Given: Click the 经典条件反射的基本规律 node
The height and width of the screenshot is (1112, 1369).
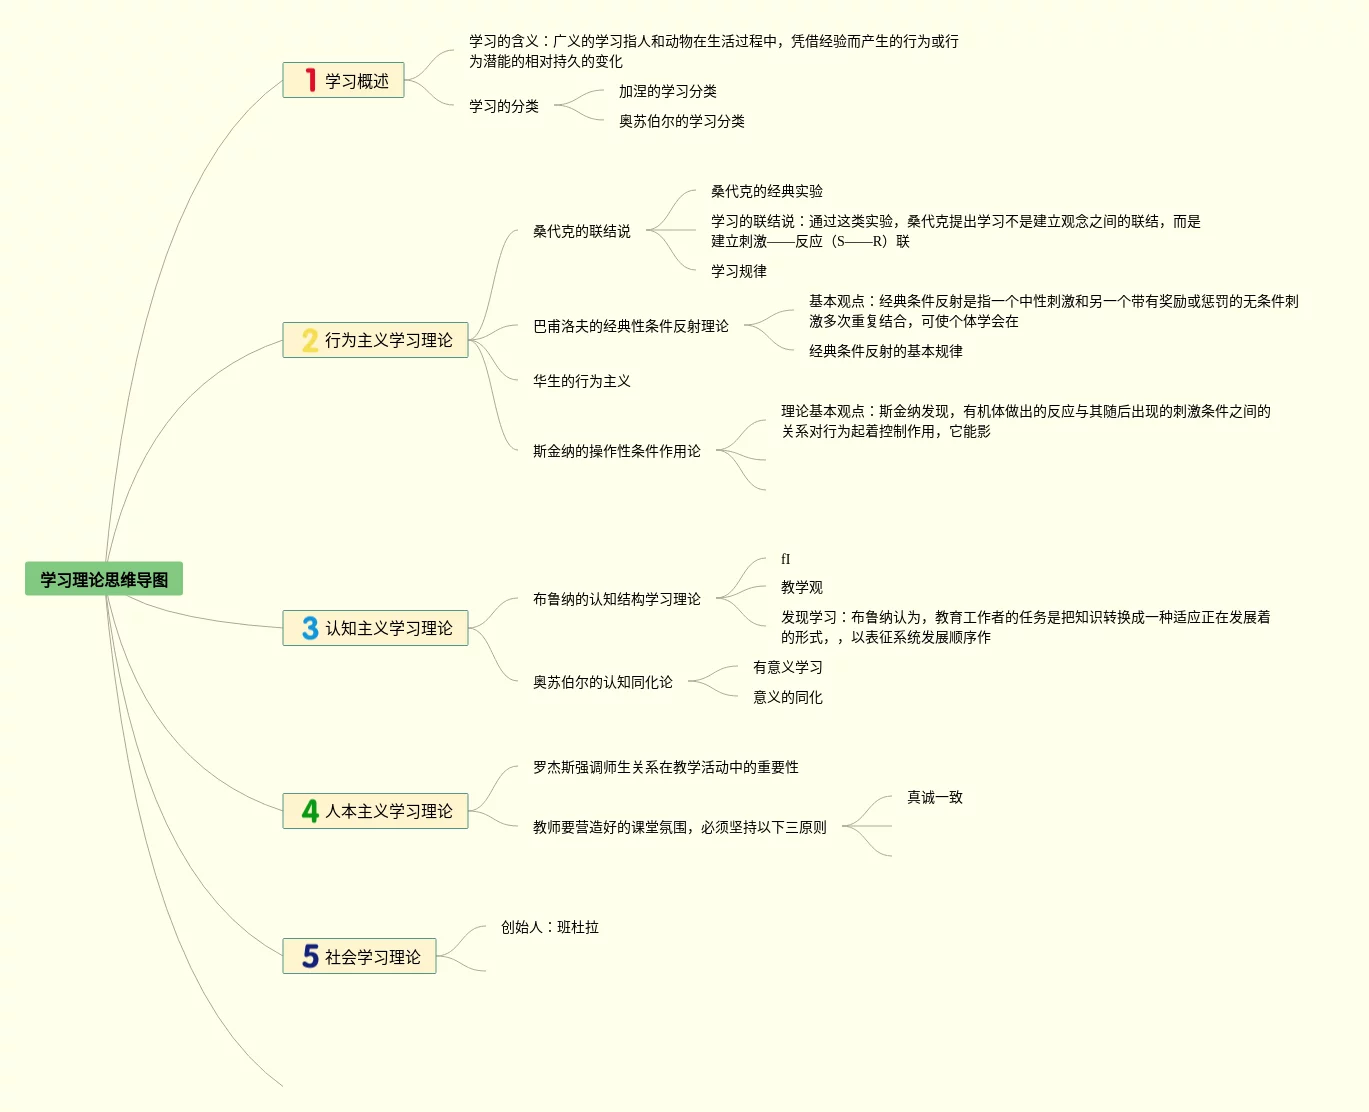Looking at the screenshot, I should (885, 351).
